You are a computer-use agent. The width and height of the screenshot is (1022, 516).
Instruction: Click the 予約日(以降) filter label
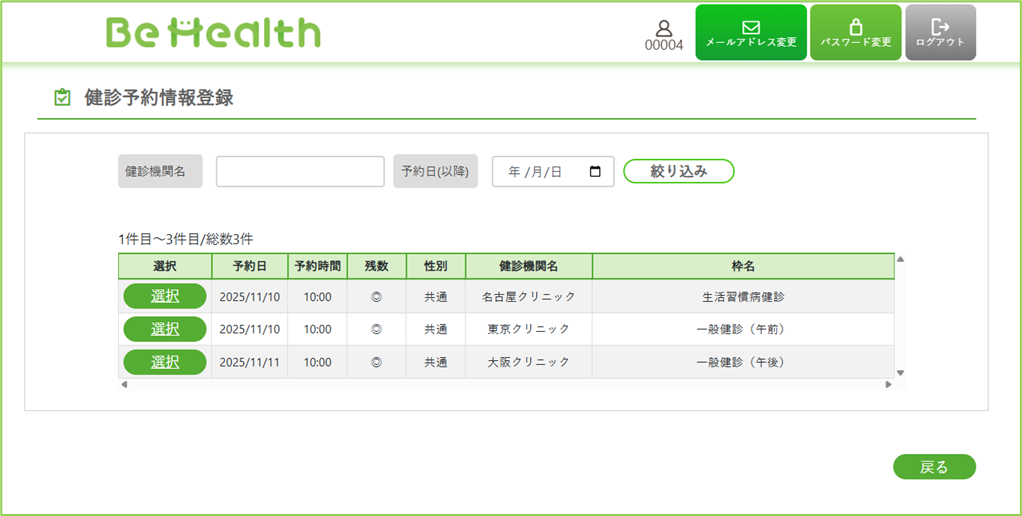435,171
